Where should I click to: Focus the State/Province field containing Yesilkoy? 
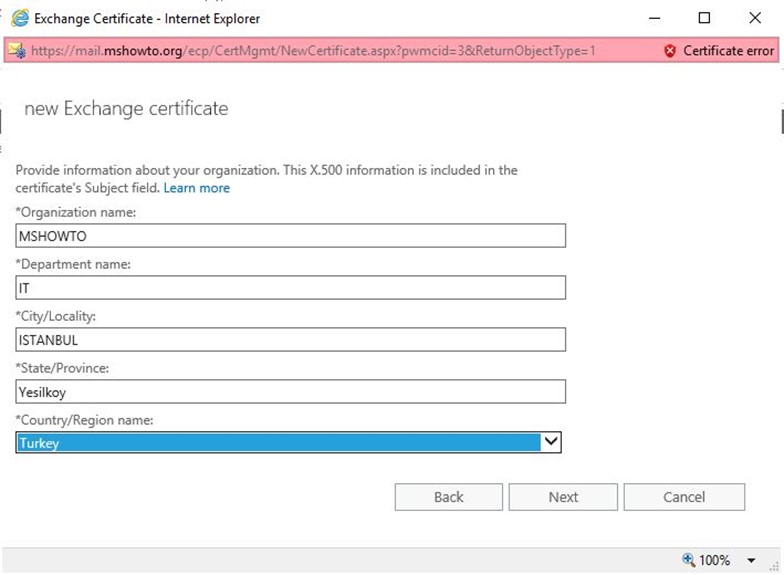click(x=290, y=392)
